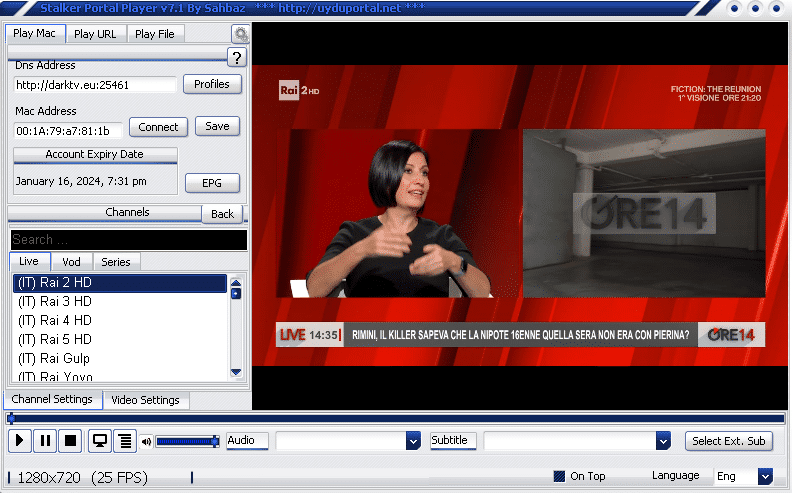The width and height of the screenshot is (792, 493).
Task: Click the channel Search field
Action: (x=128, y=240)
